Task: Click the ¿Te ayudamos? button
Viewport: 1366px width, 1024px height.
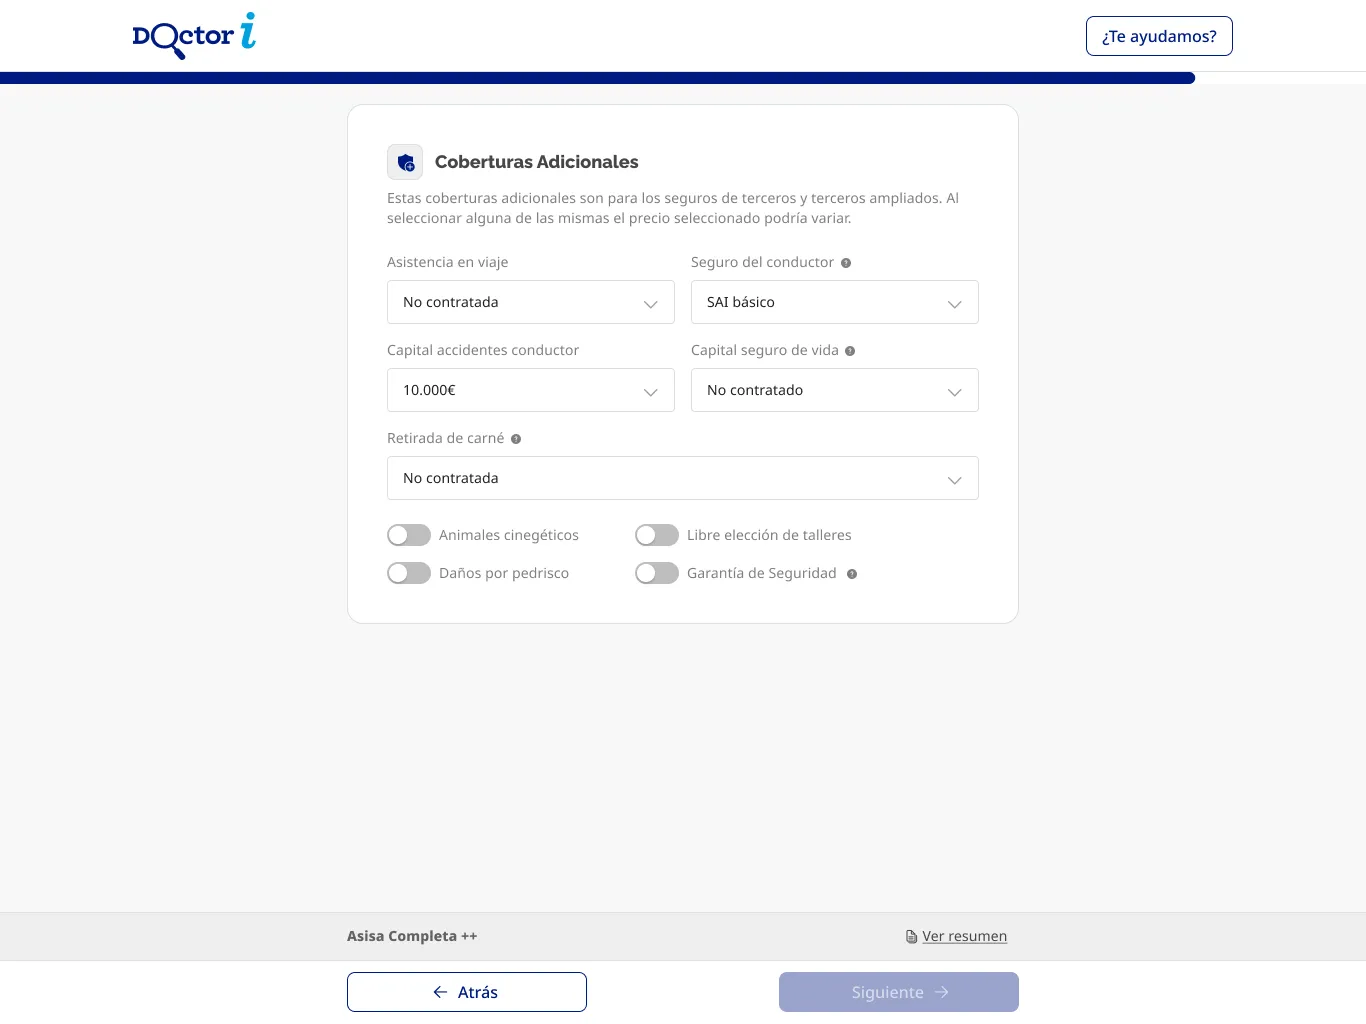Action: 1159,36
